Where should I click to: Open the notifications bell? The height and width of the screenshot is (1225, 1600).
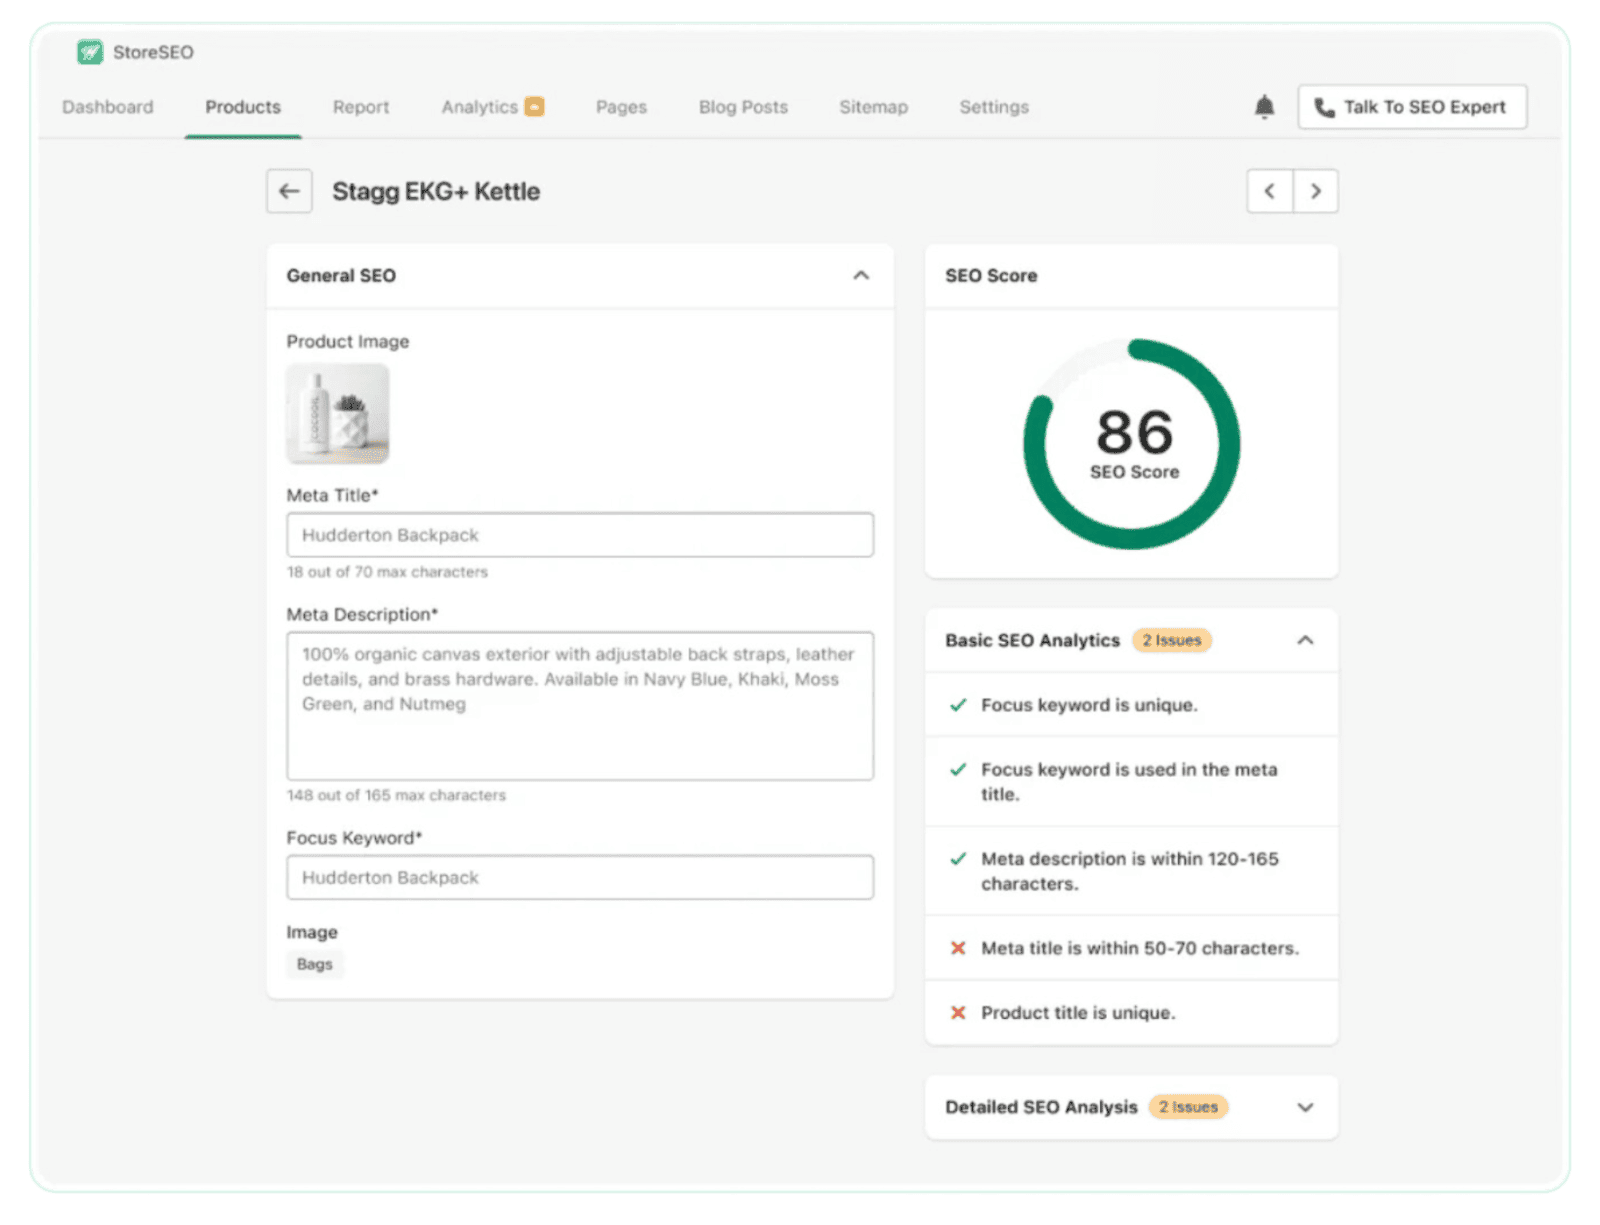[1264, 107]
